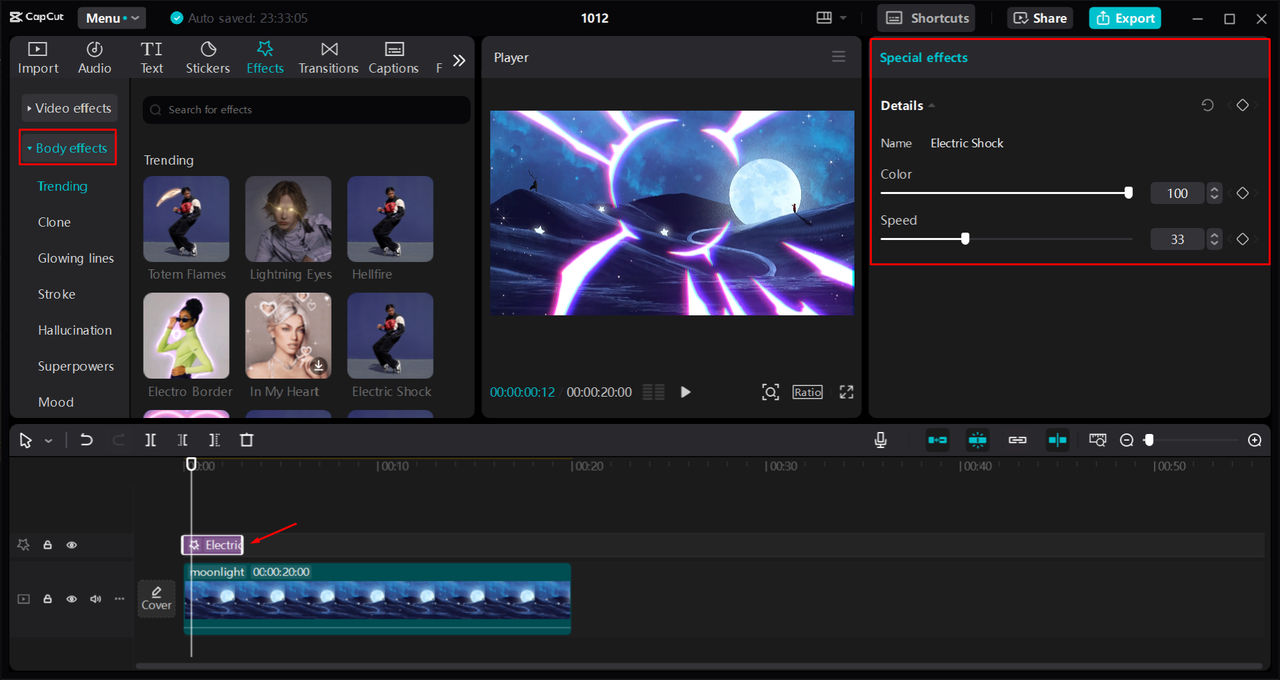The image size is (1280, 680).
Task: Toggle main track magnet
Action: pos(937,440)
